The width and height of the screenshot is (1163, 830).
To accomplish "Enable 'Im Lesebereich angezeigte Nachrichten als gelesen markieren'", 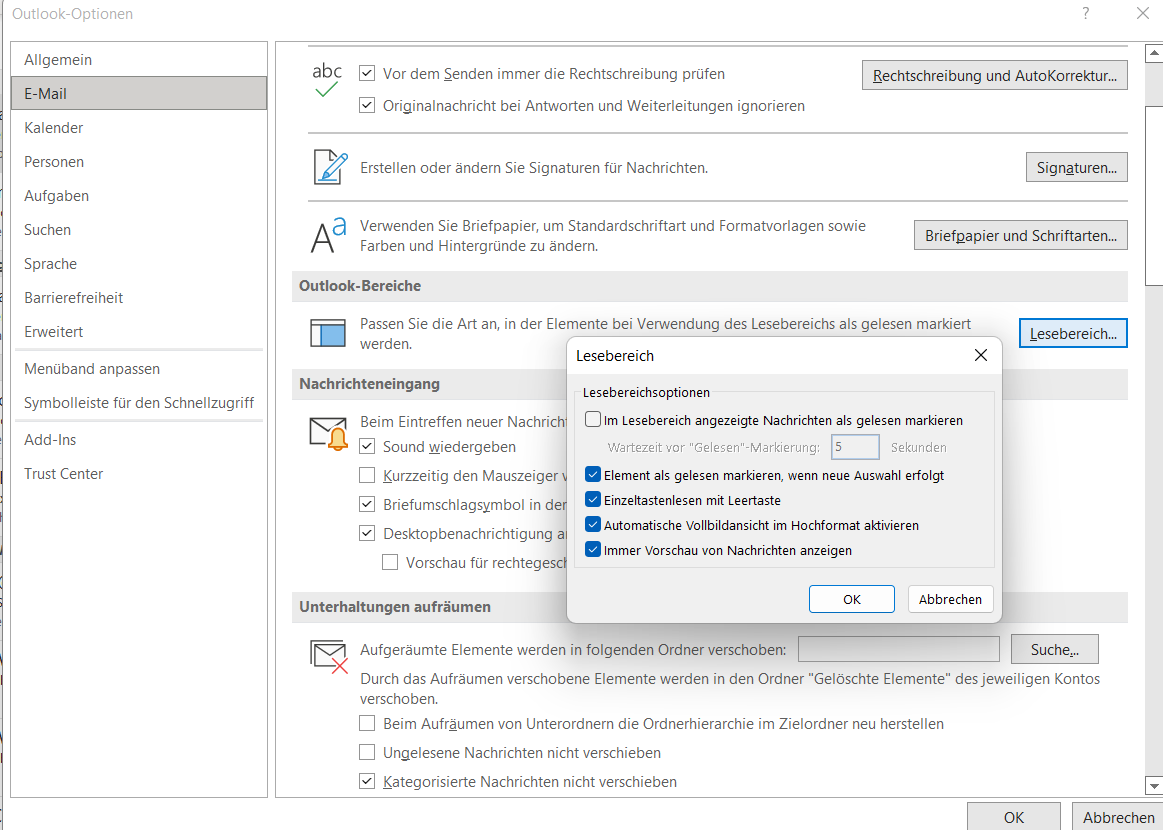I will [x=593, y=420].
